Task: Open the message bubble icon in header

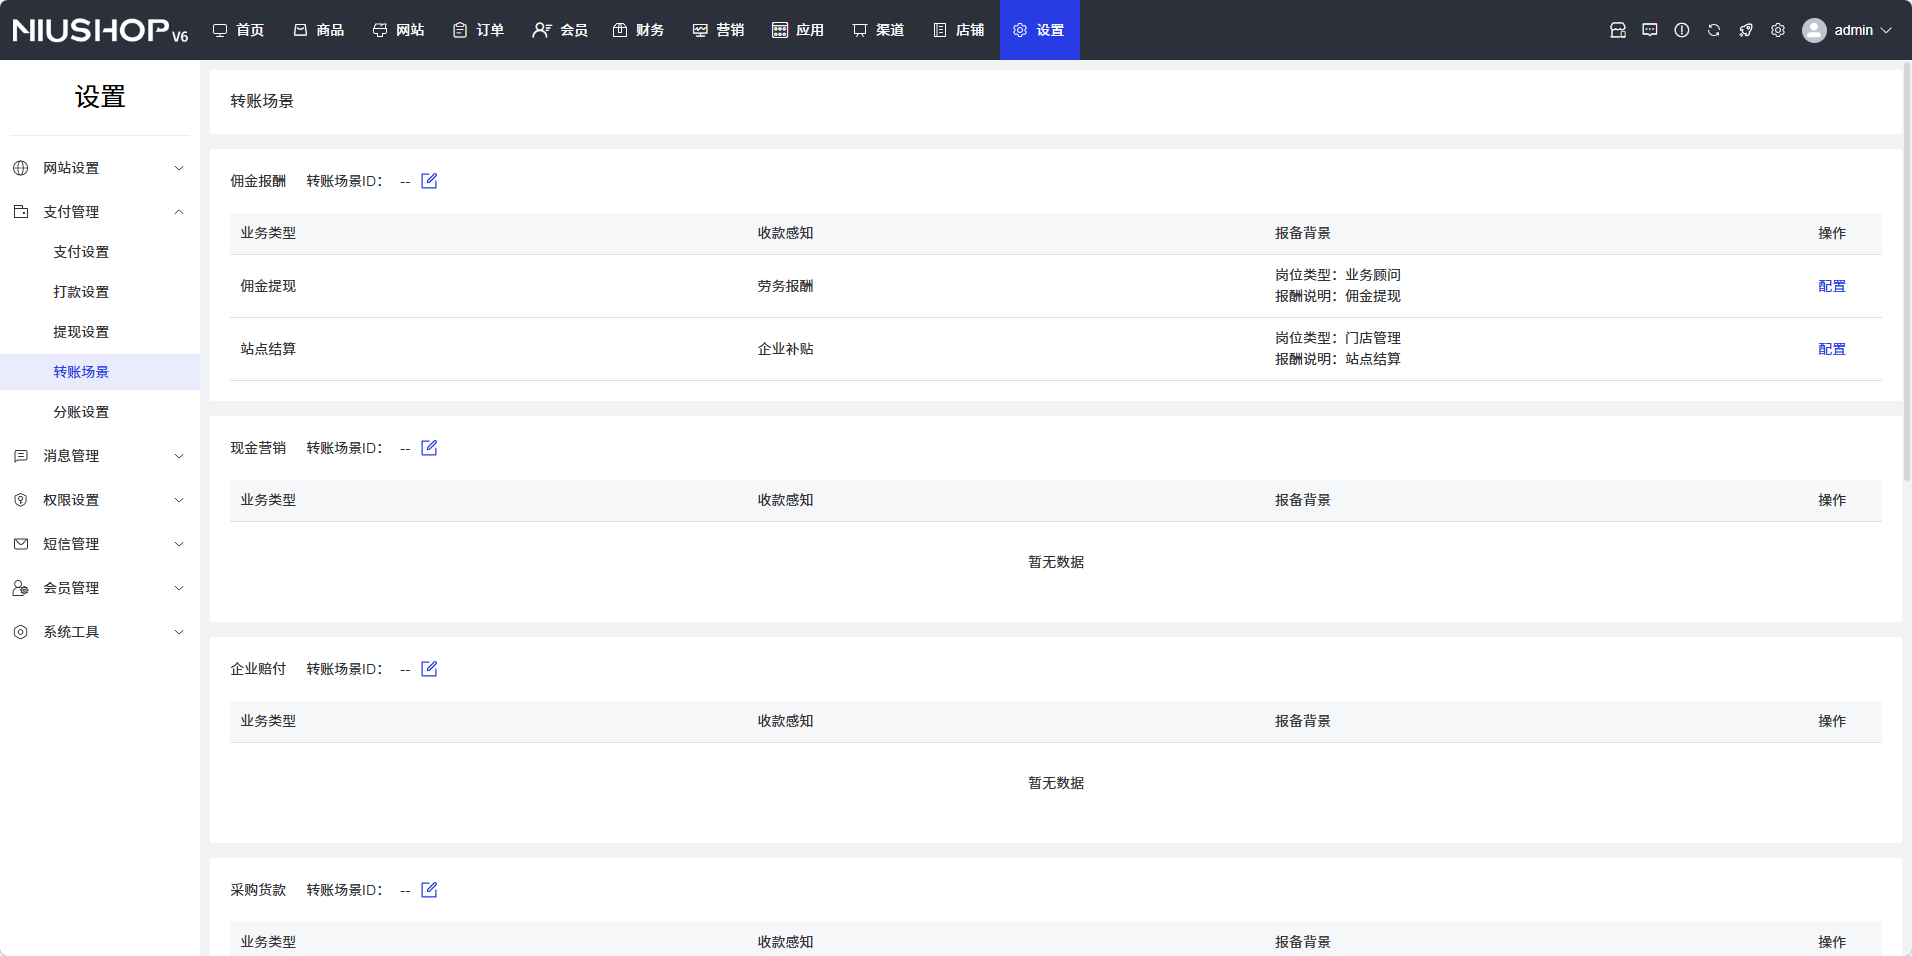Action: point(1649,30)
